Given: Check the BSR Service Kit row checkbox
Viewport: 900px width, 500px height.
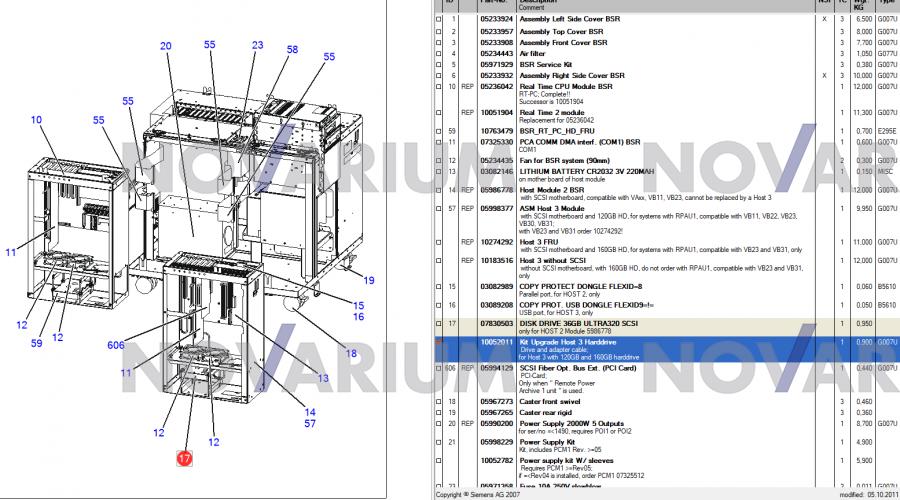Looking at the screenshot, I should coord(437,64).
